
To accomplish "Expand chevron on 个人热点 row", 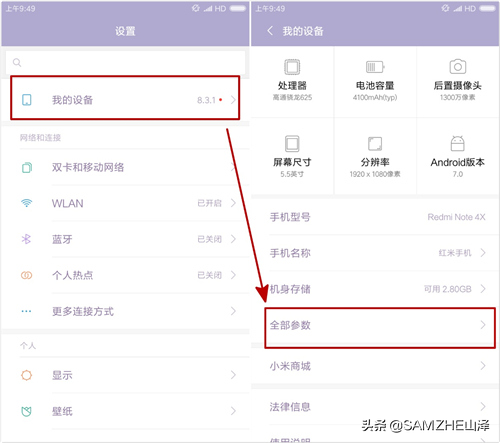I will 233,275.
